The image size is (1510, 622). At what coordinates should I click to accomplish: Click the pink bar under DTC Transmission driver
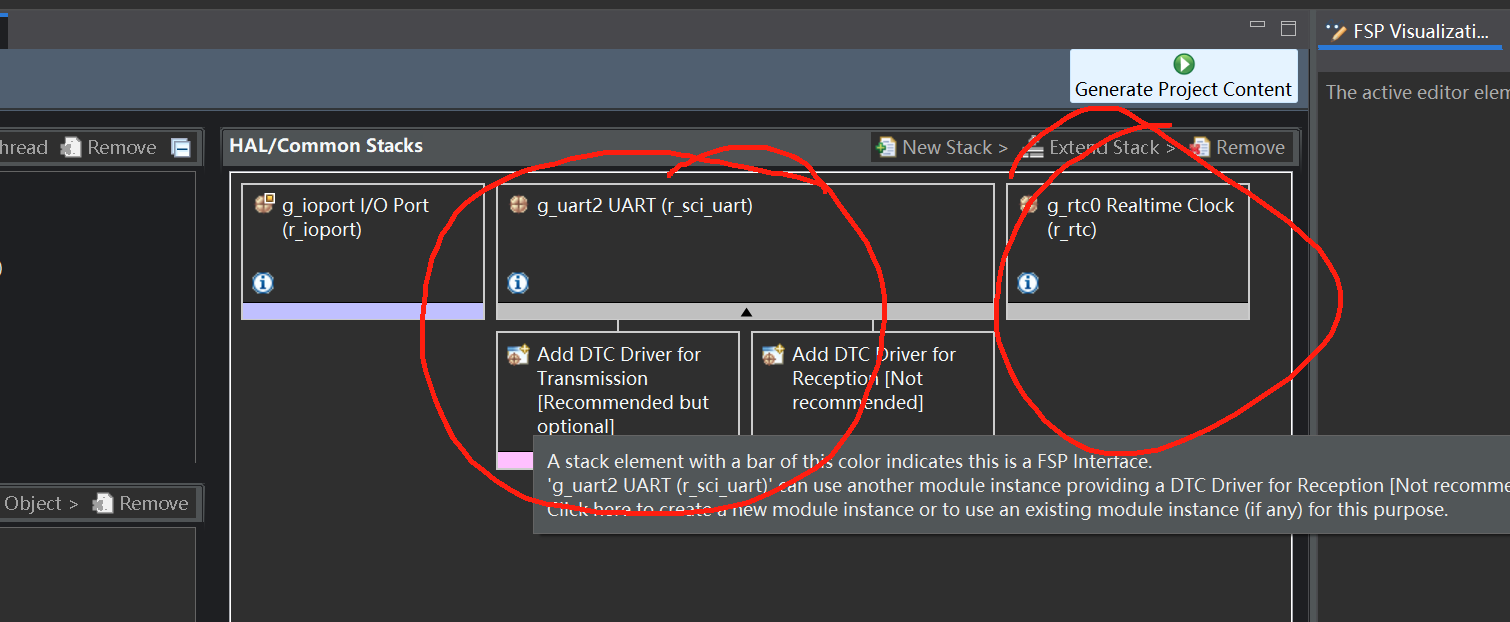(x=515, y=461)
